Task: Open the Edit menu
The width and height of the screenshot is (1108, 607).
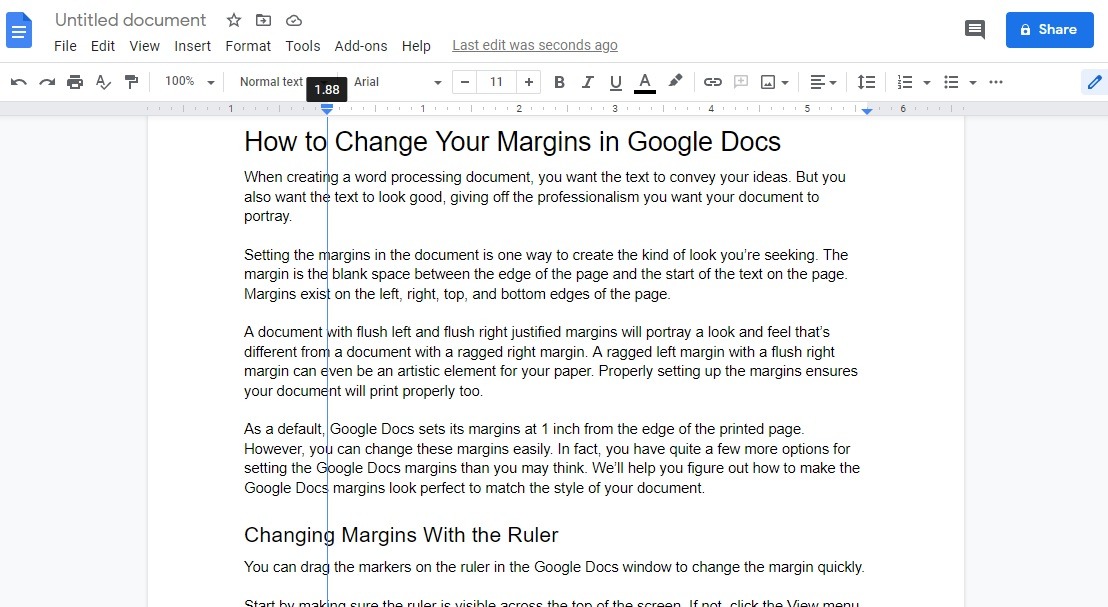Action: pos(102,46)
